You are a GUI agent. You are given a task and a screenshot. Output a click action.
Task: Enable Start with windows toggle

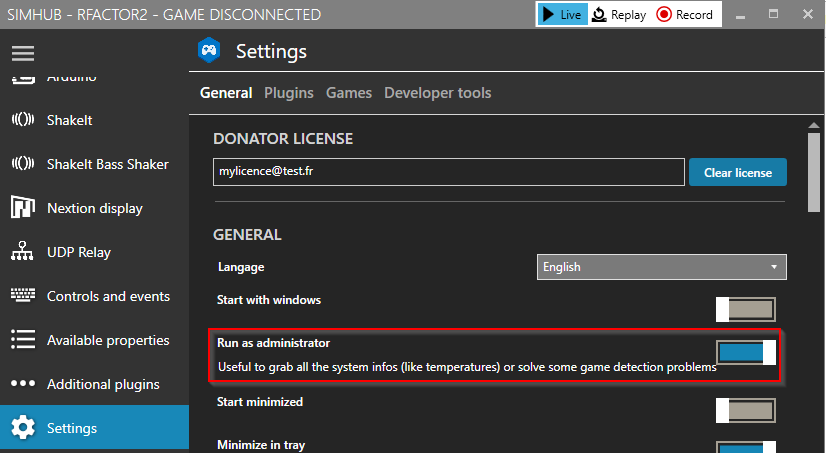coord(745,309)
